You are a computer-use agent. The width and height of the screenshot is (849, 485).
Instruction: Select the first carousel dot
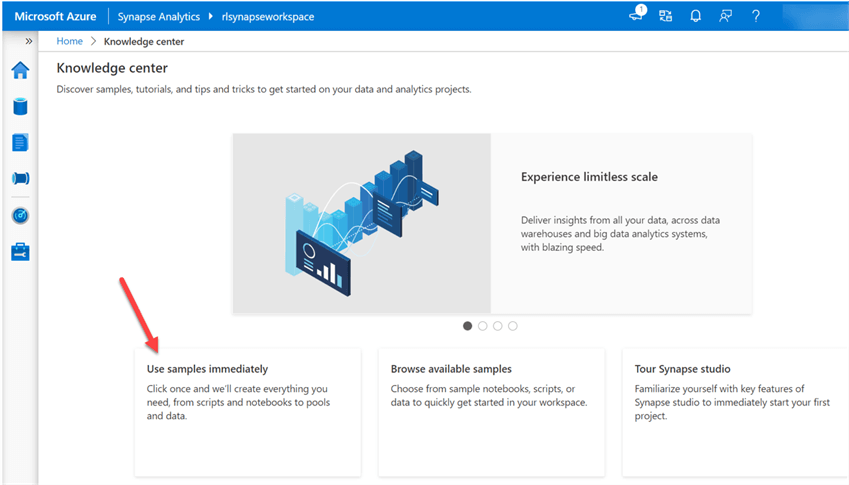click(x=468, y=326)
